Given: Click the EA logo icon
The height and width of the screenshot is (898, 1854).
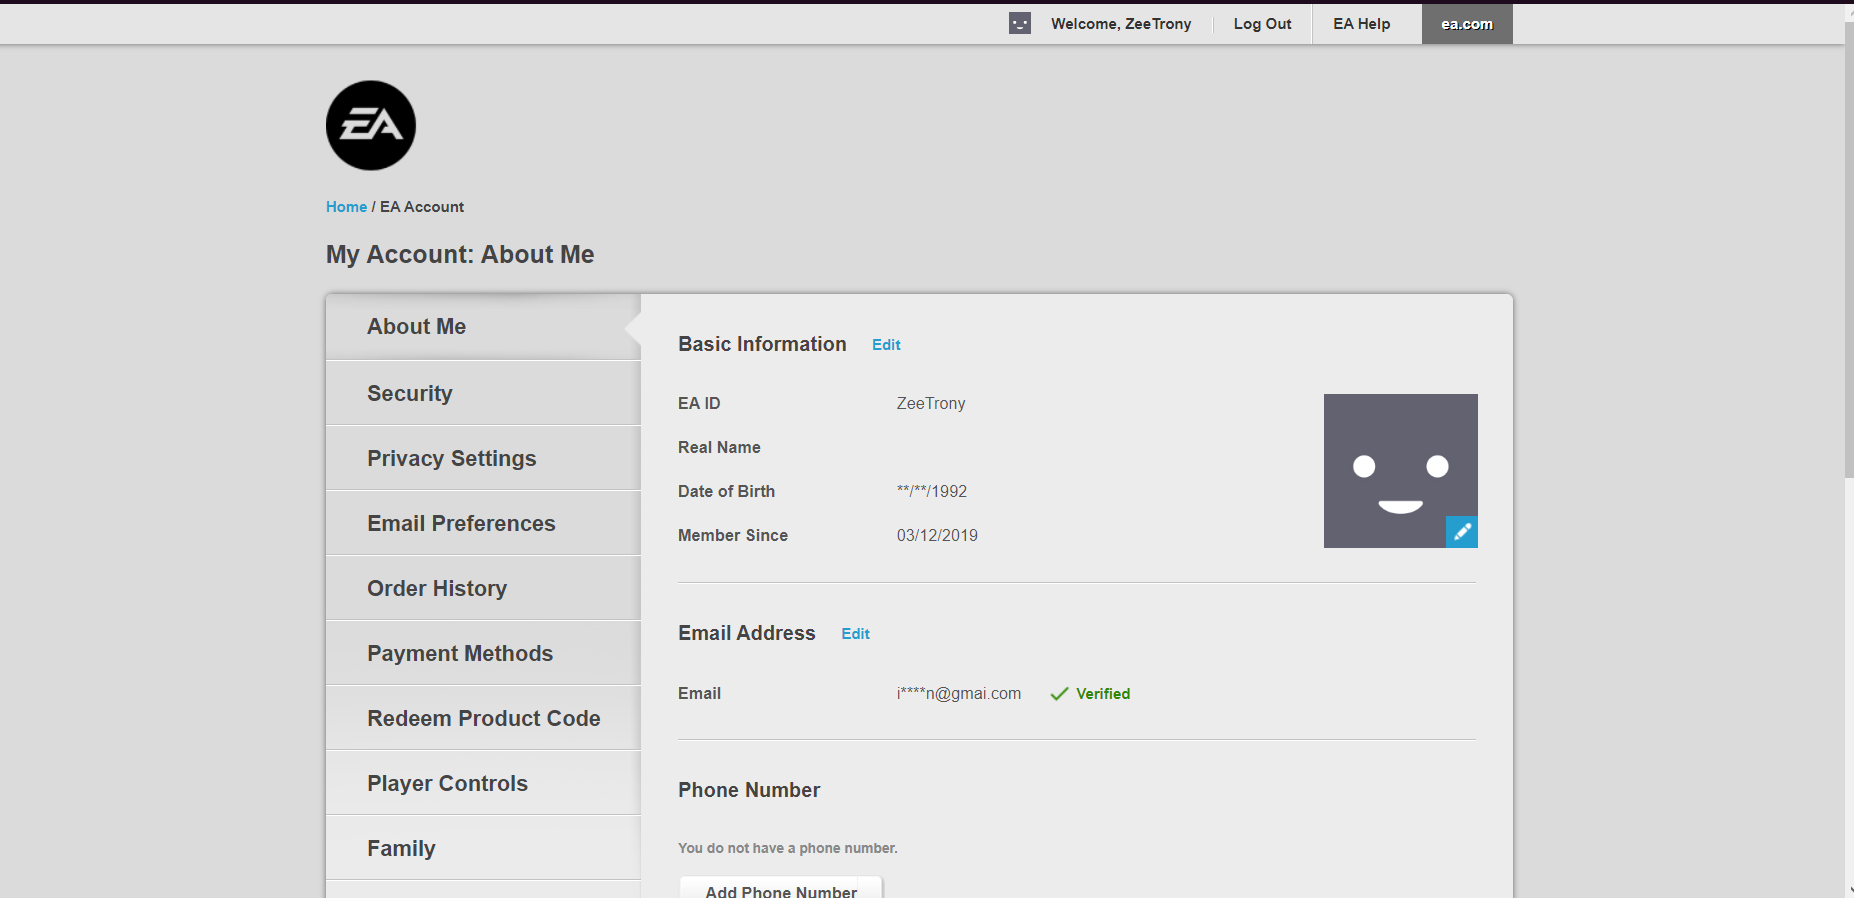Looking at the screenshot, I should coord(371,126).
